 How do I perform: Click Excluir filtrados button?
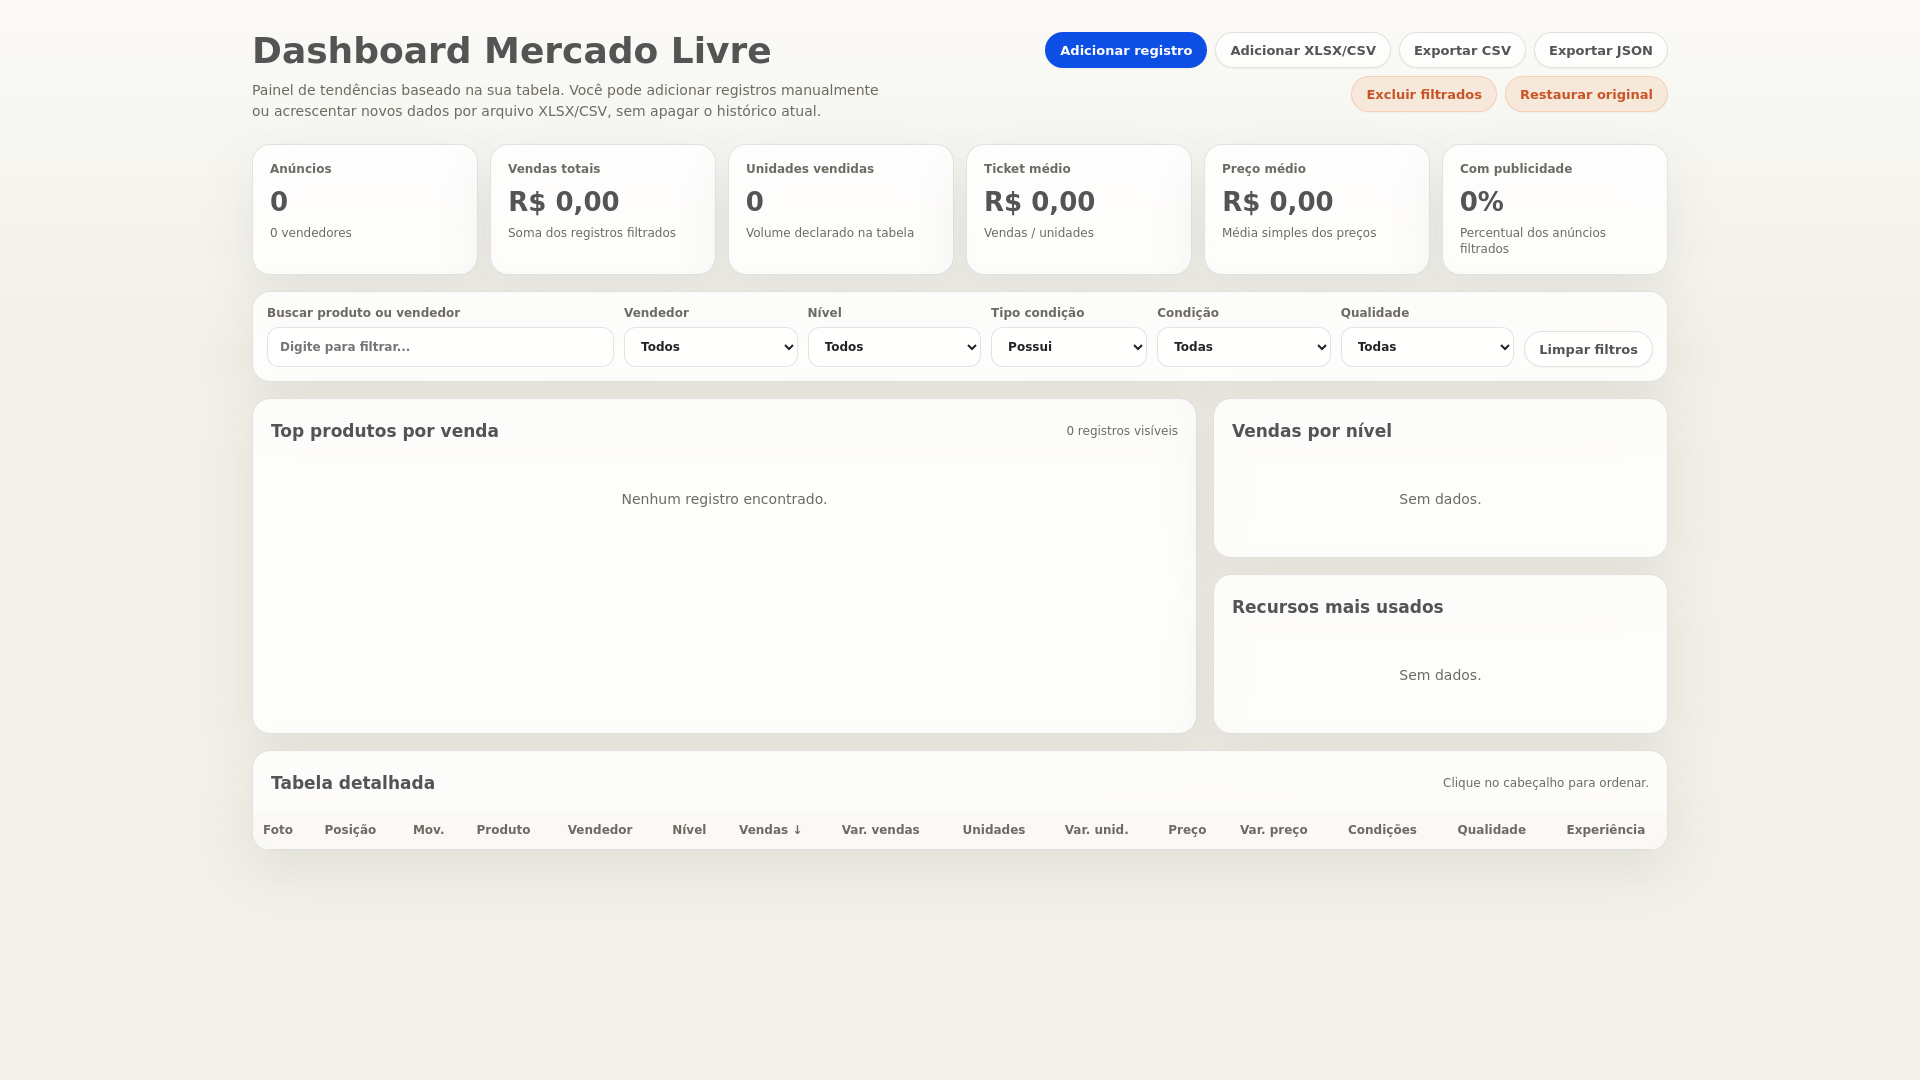click(x=1423, y=94)
